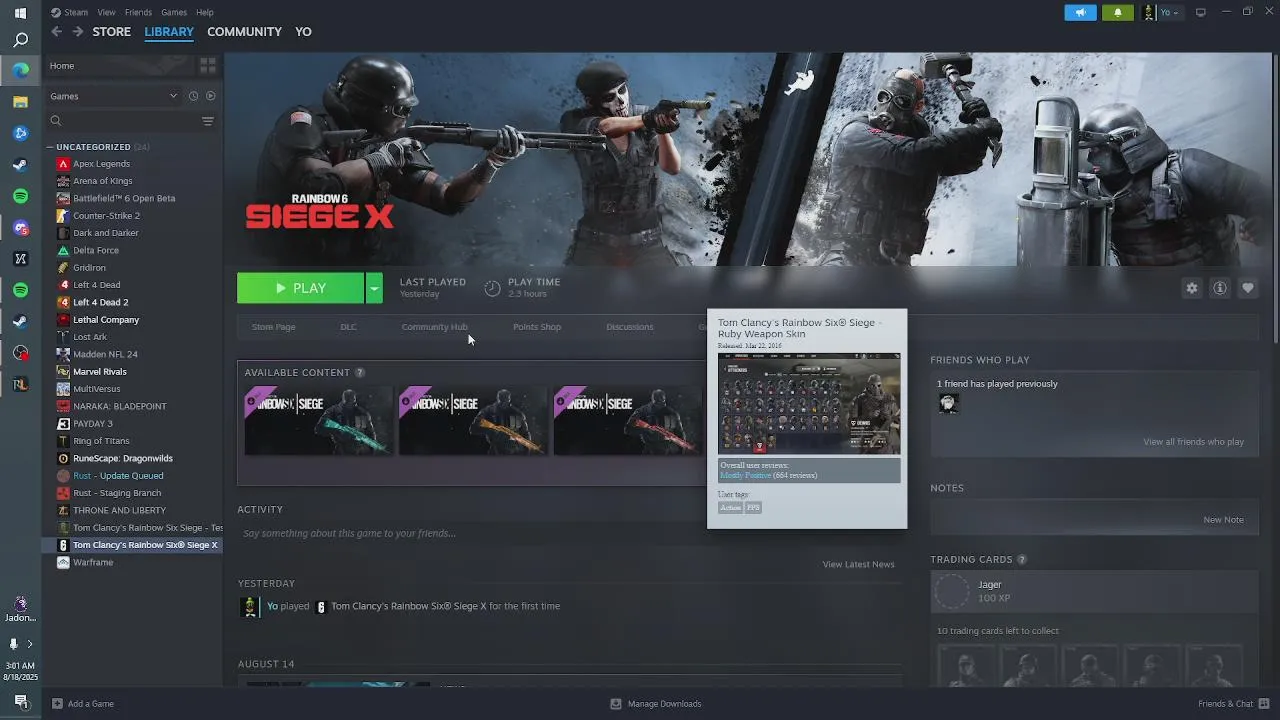The width and height of the screenshot is (1280, 720).
Task: Sort library by recent activity clock icon
Action: click(194, 96)
